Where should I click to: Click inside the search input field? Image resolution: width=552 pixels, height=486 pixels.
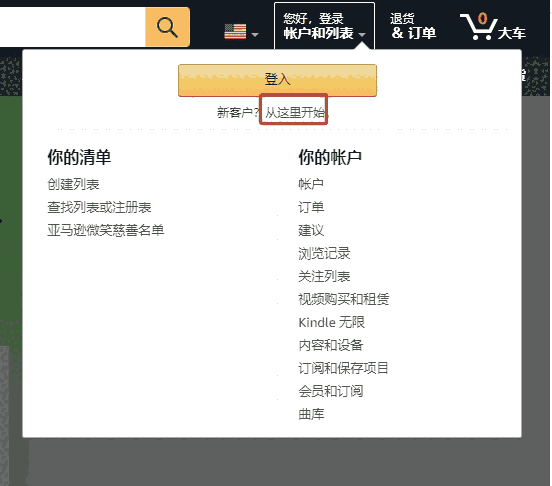pos(73,27)
